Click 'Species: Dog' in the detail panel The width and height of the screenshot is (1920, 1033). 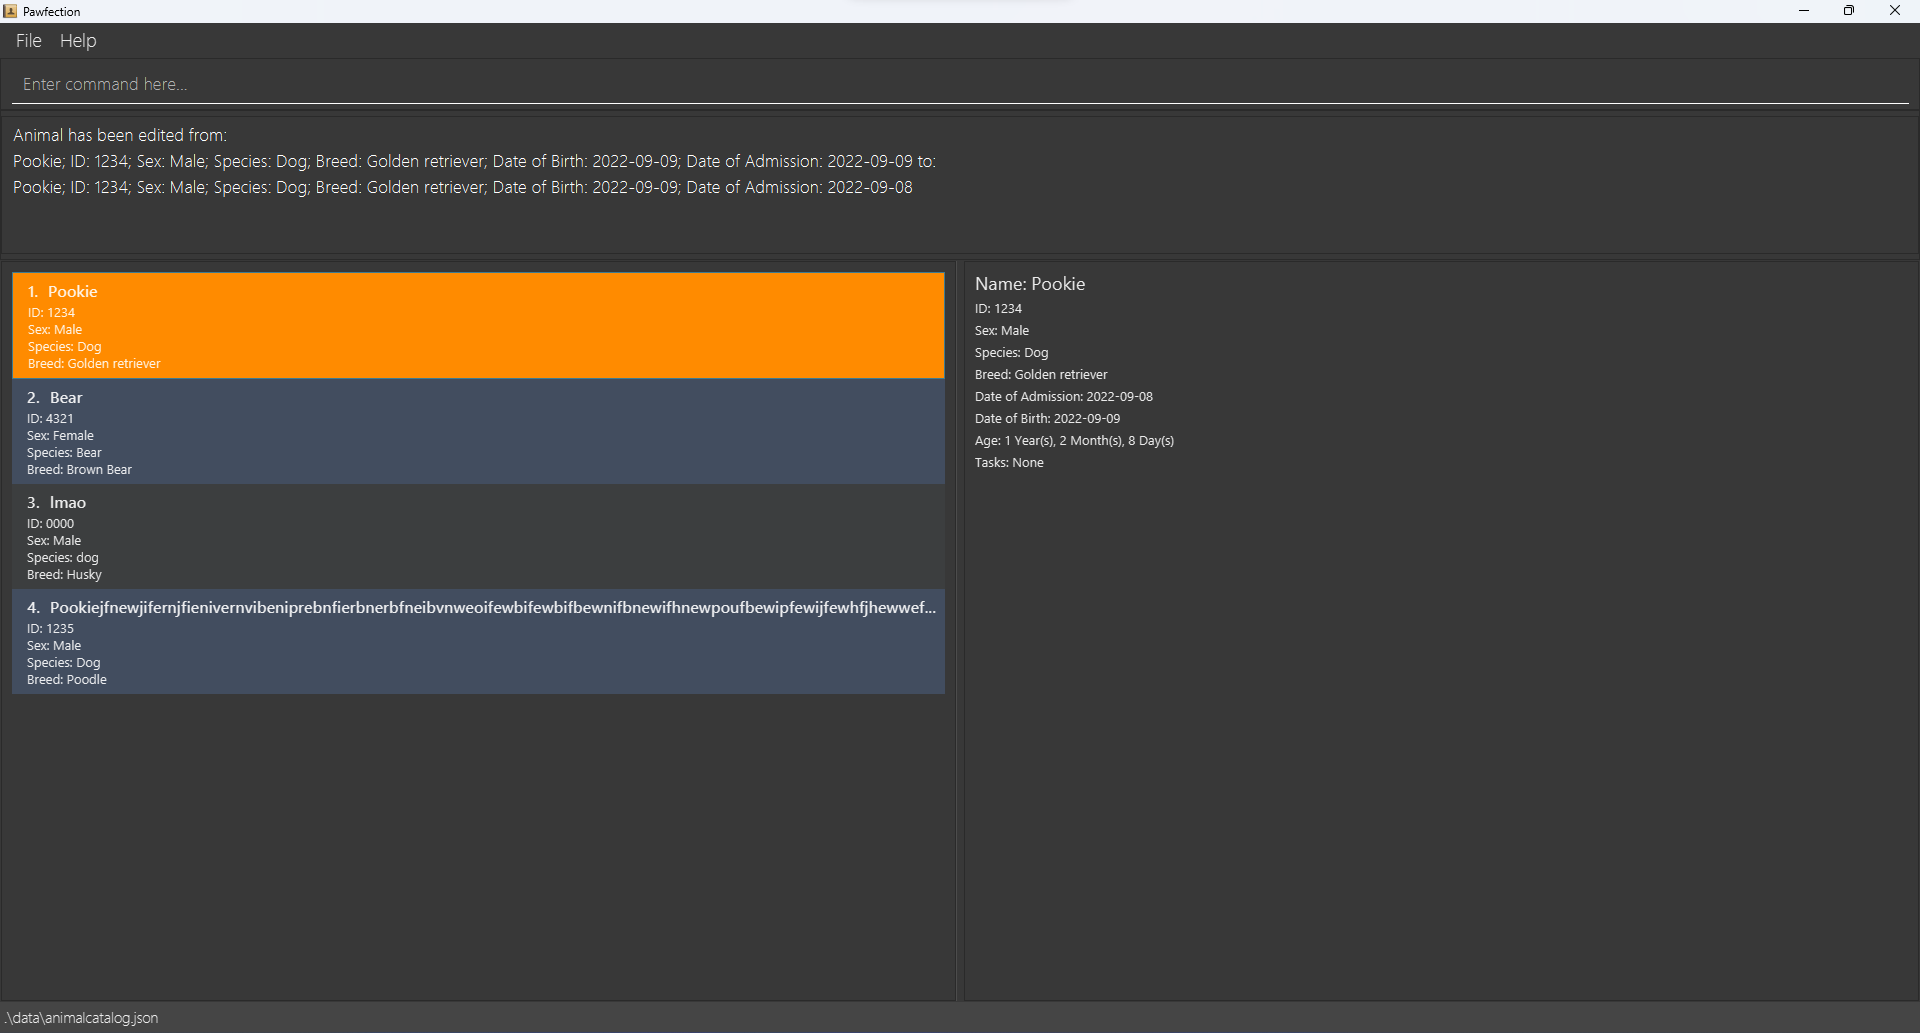pyautogui.click(x=1012, y=353)
